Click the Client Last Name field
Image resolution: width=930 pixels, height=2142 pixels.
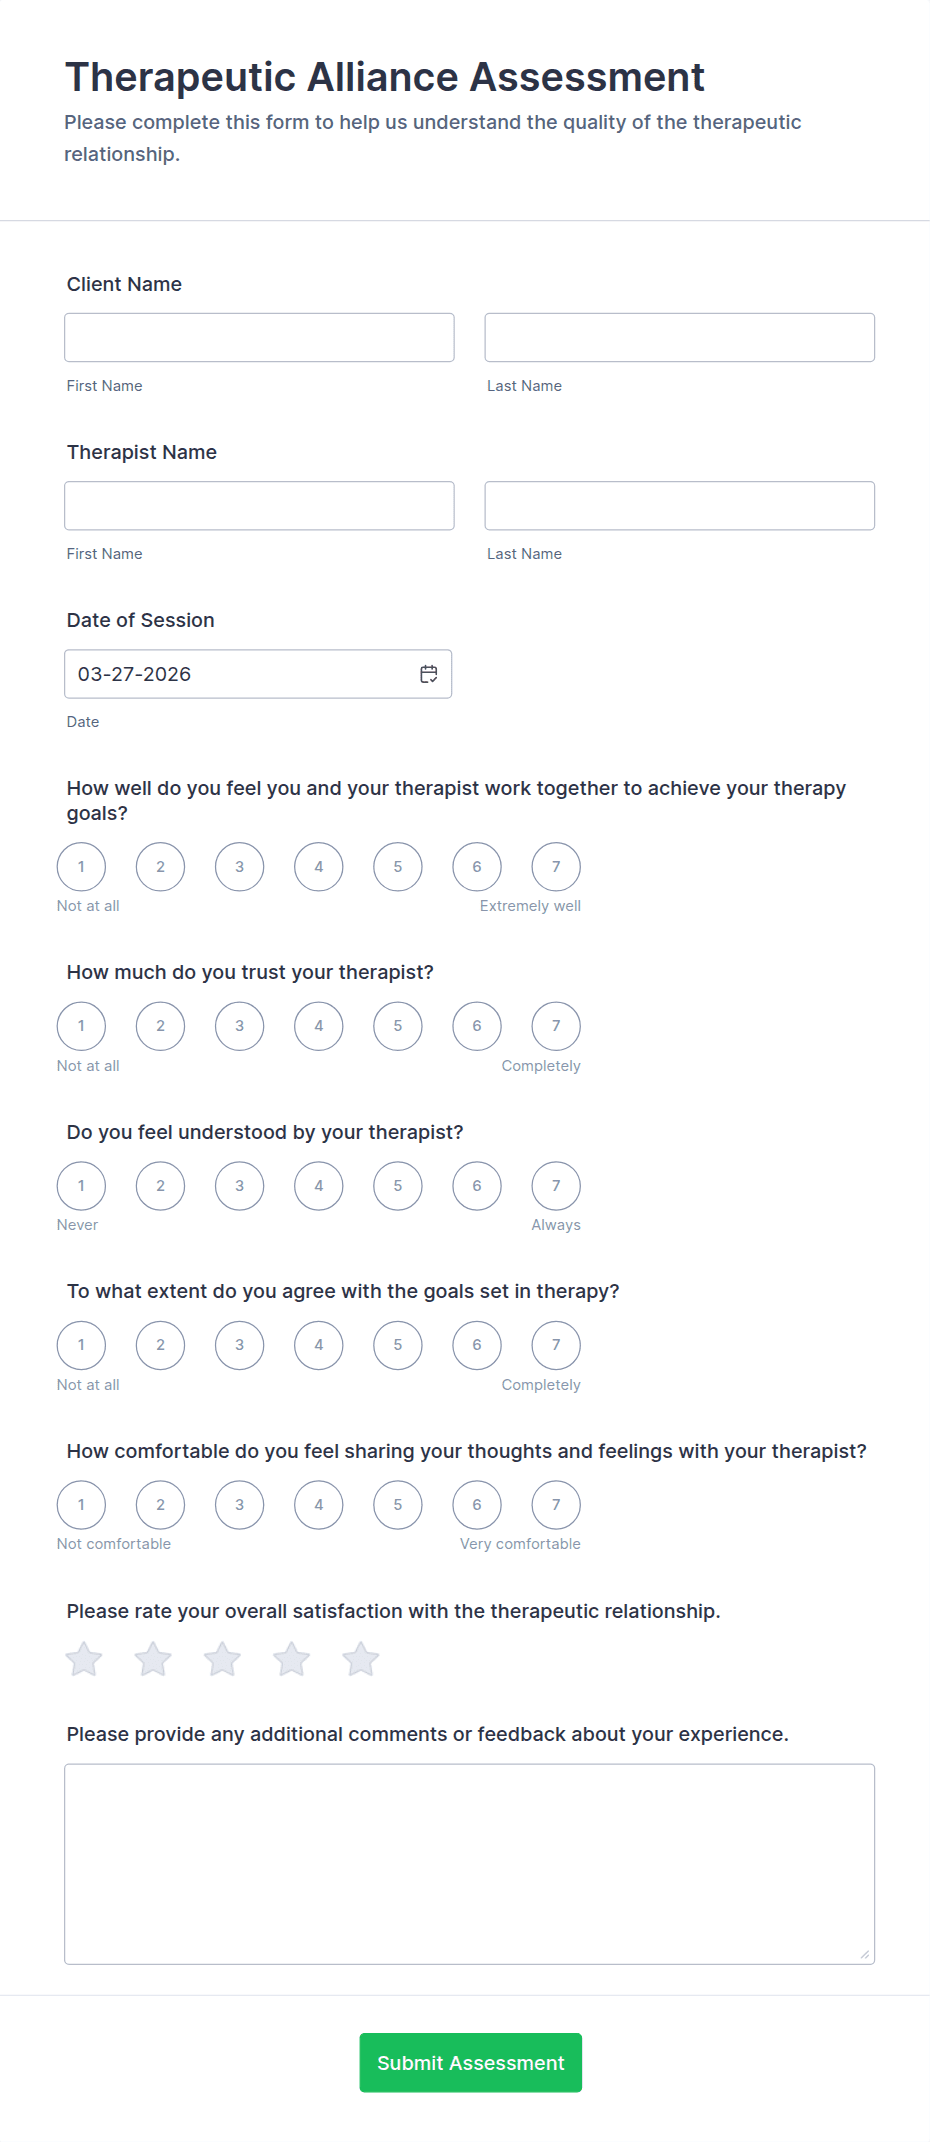(679, 338)
